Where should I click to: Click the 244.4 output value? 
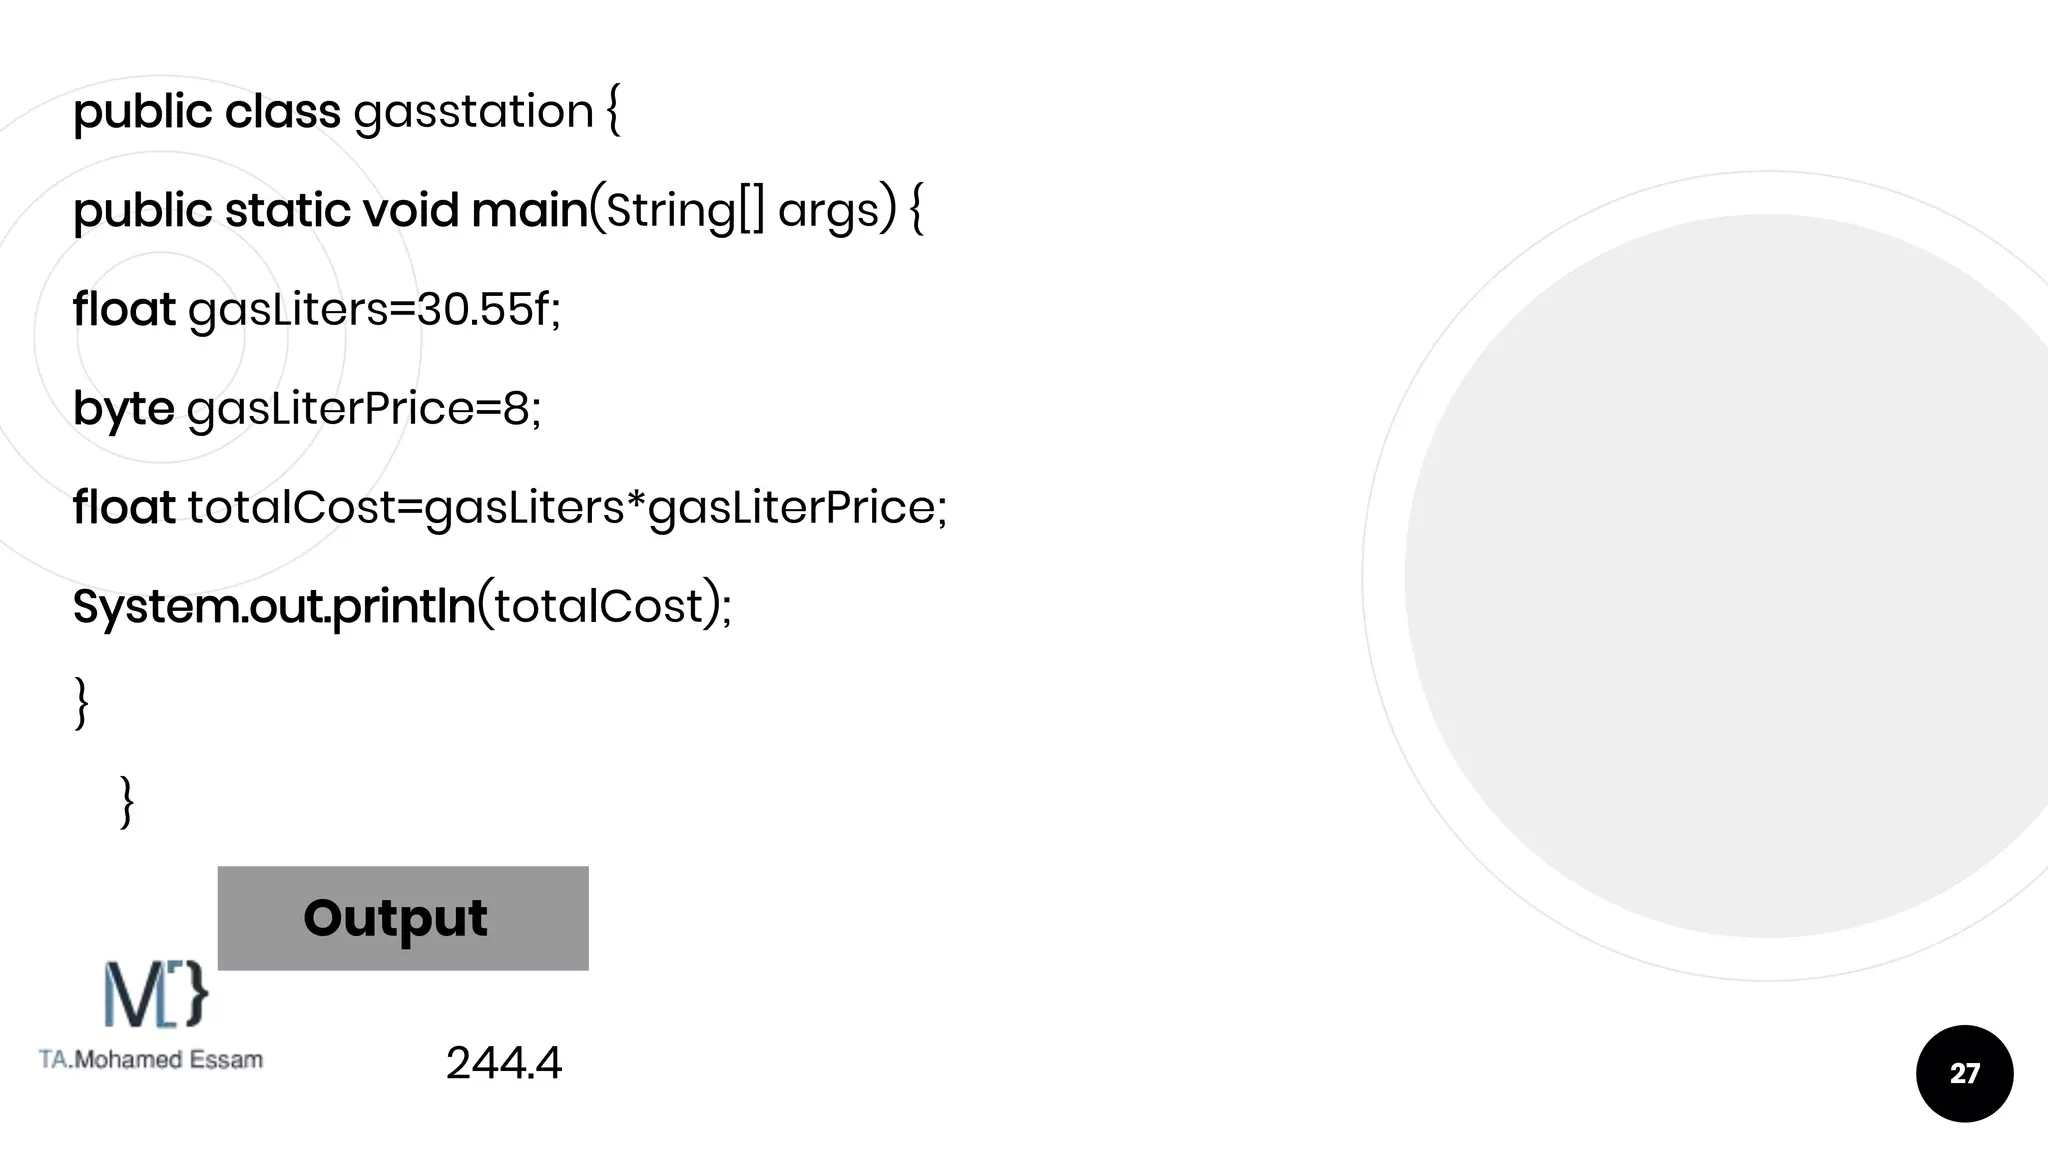pos(504,1062)
